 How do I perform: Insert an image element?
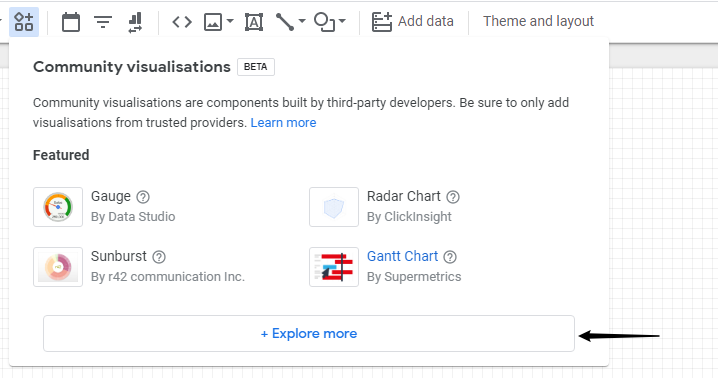213,22
